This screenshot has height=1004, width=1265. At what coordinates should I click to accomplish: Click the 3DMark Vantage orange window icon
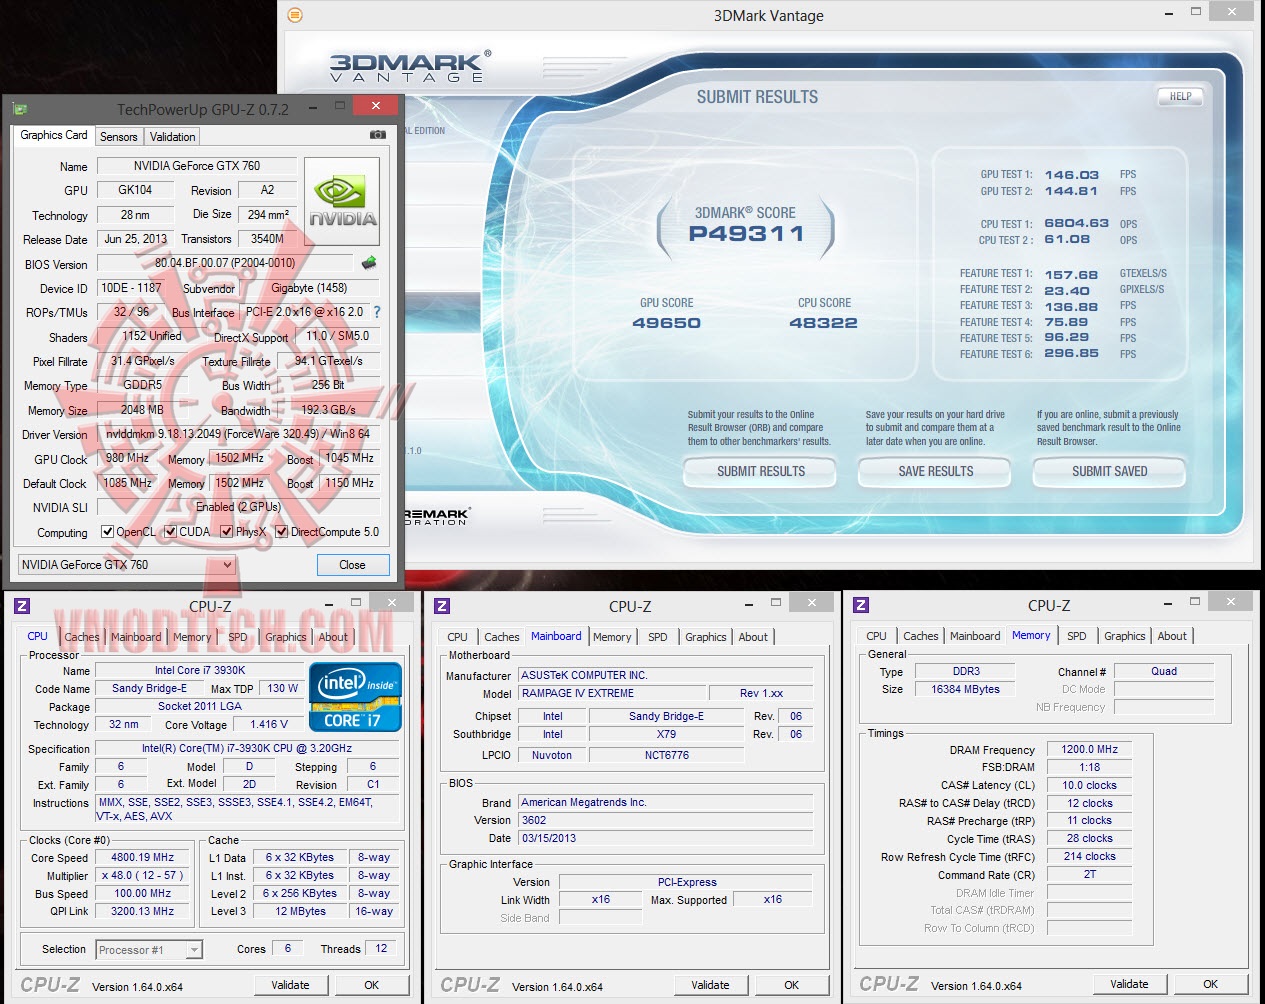coord(294,15)
